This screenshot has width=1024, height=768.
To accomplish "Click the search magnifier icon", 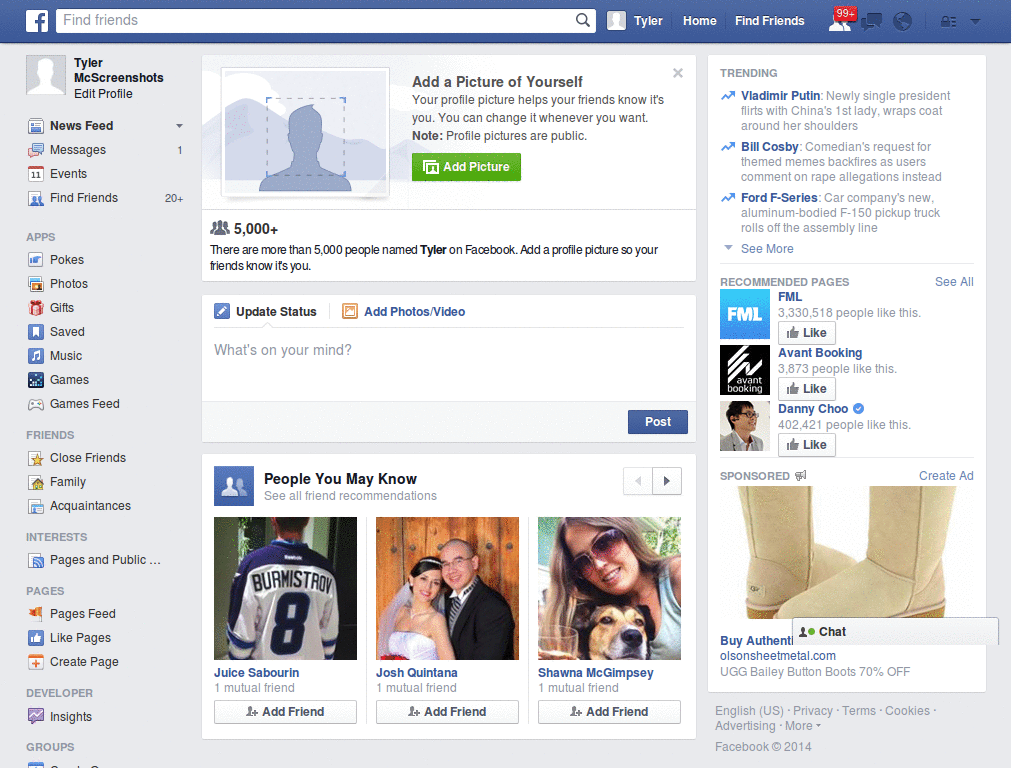I will [x=583, y=20].
